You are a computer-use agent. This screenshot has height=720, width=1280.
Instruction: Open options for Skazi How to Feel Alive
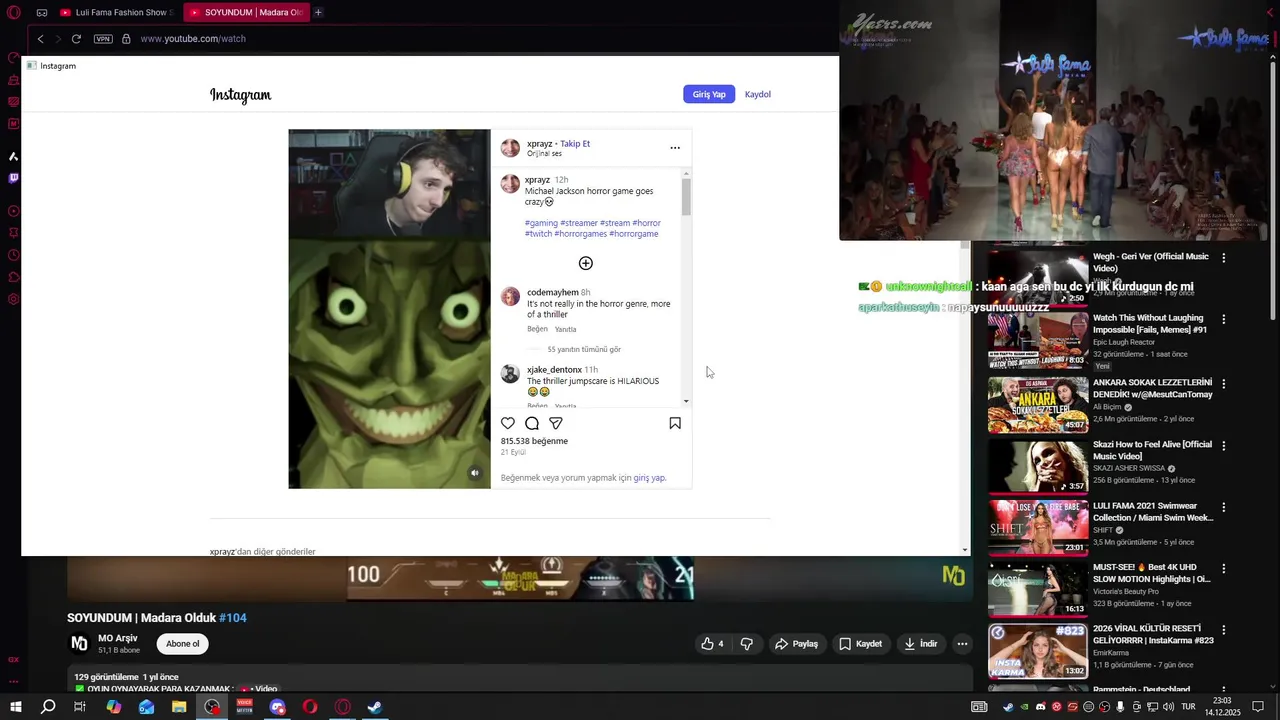click(x=1223, y=446)
